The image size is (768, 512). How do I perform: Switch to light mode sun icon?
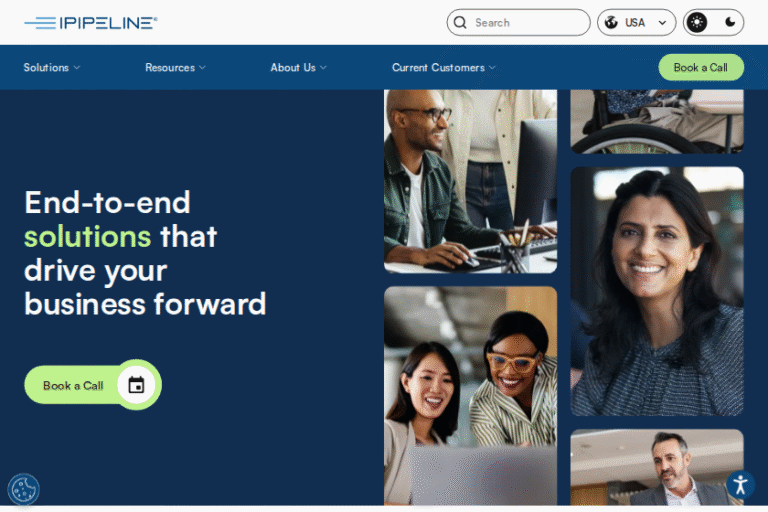[x=696, y=23]
